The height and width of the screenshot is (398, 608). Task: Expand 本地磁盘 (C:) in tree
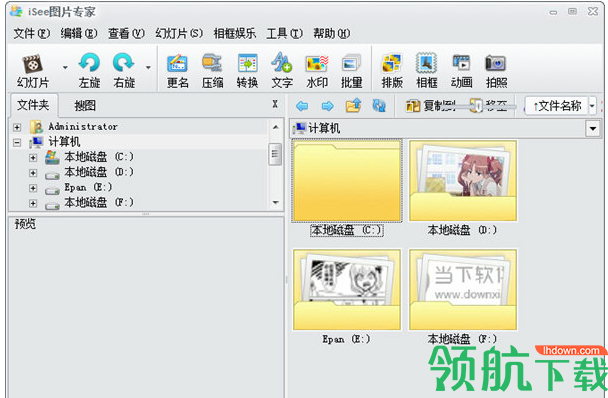pyautogui.click(x=33, y=157)
